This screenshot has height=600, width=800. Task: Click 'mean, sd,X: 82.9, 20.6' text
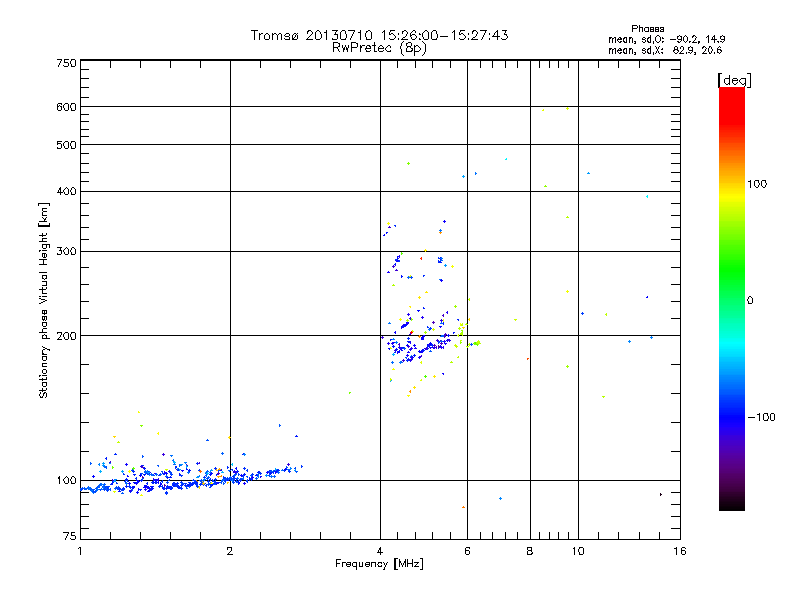coord(665,50)
